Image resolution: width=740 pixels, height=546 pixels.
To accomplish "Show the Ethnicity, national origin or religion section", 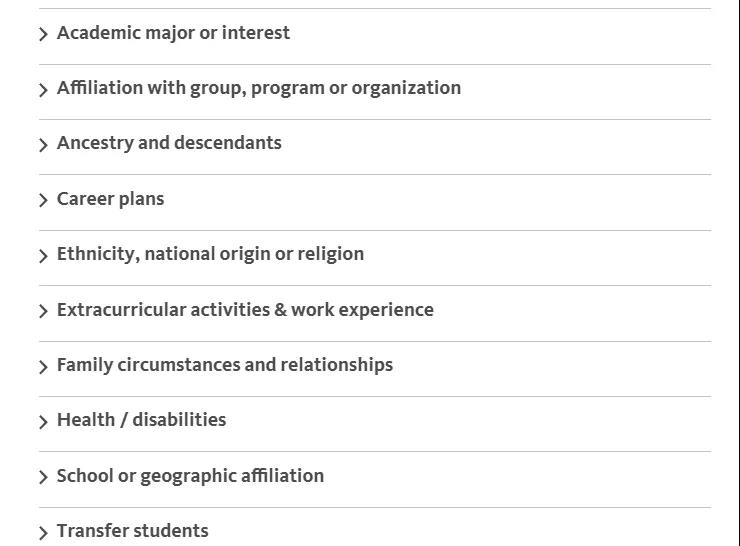I will tap(210, 254).
